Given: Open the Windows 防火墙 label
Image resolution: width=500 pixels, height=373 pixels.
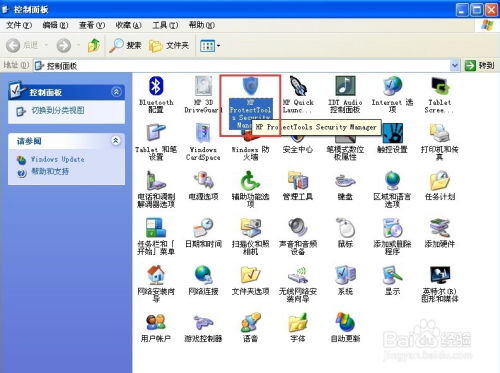Looking at the screenshot, I should click(250, 153).
